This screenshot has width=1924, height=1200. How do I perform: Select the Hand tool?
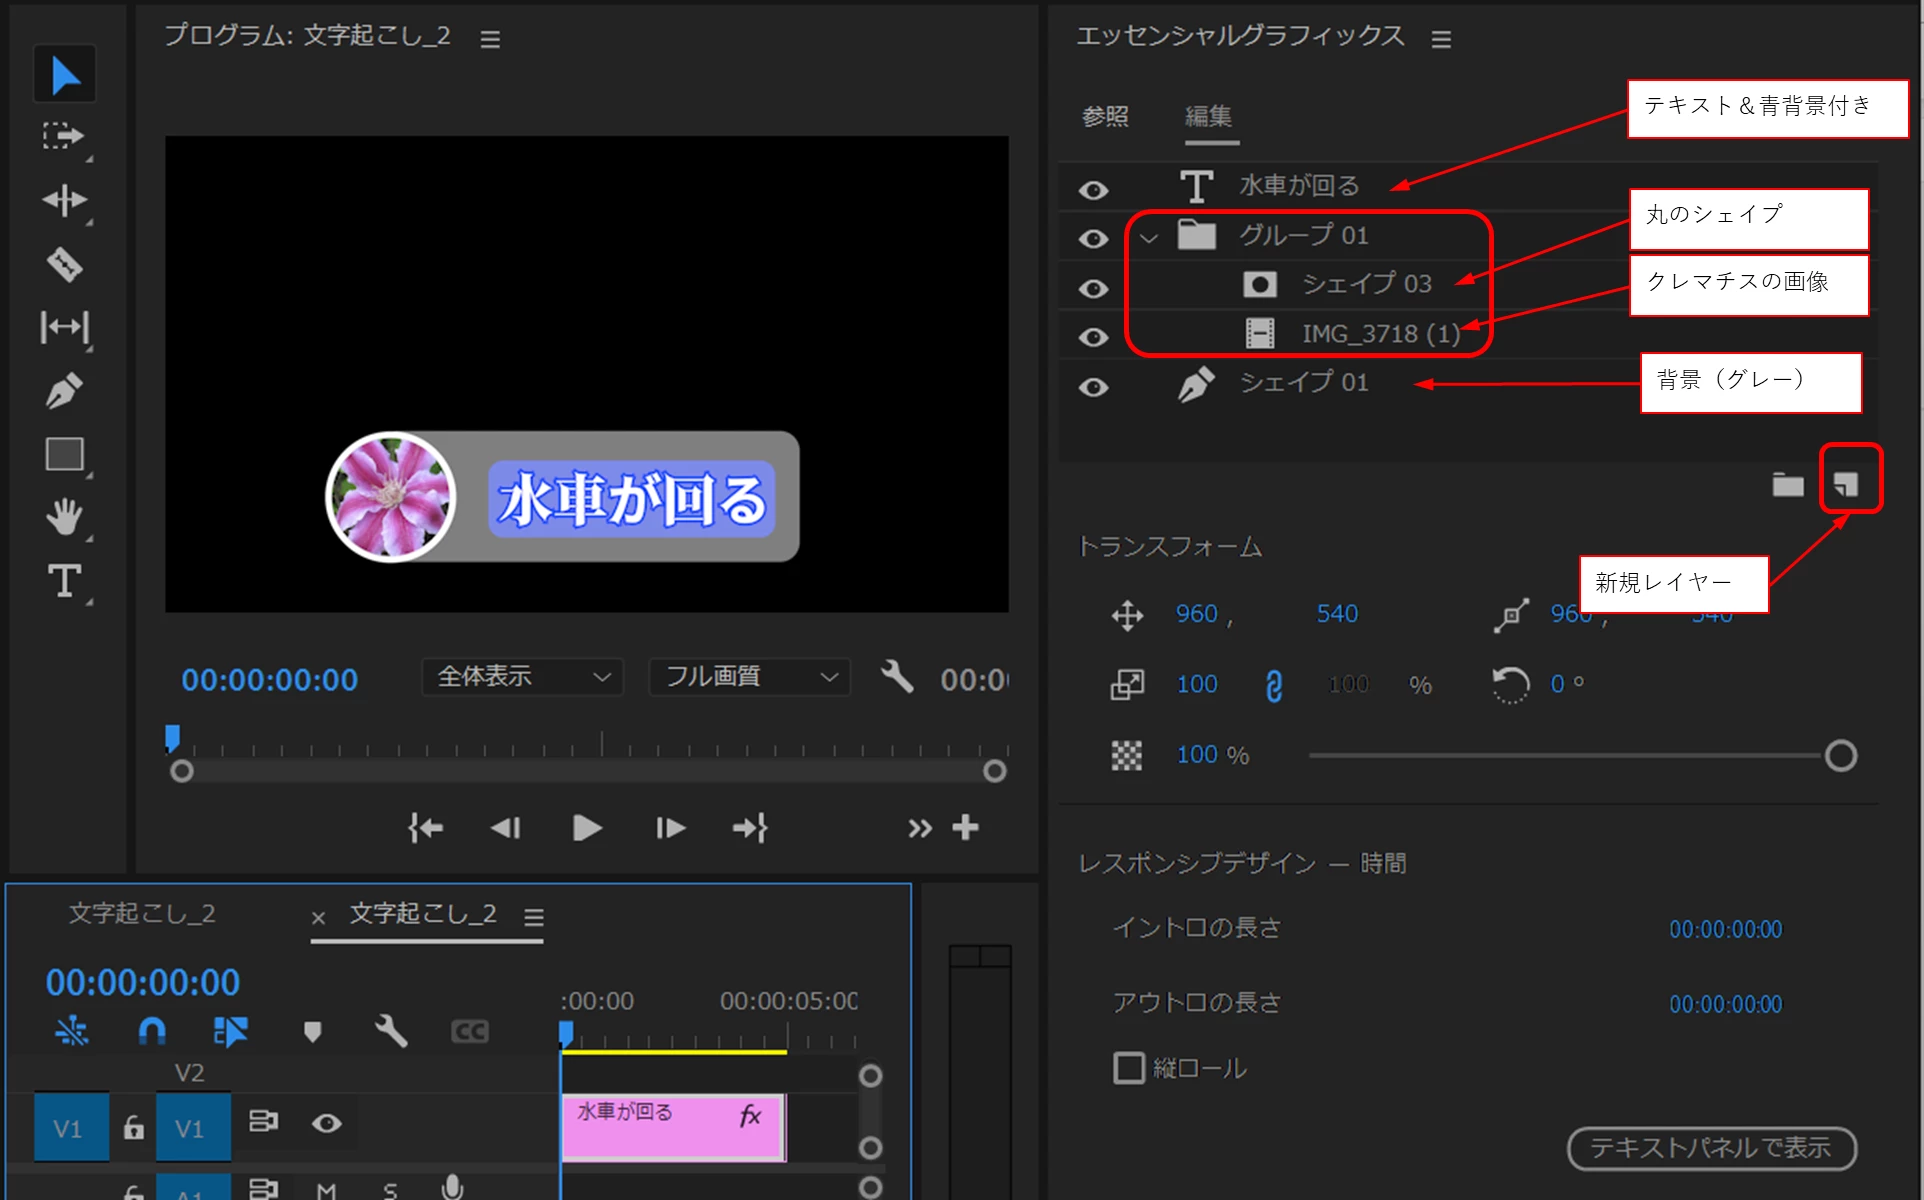coord(64,518)
